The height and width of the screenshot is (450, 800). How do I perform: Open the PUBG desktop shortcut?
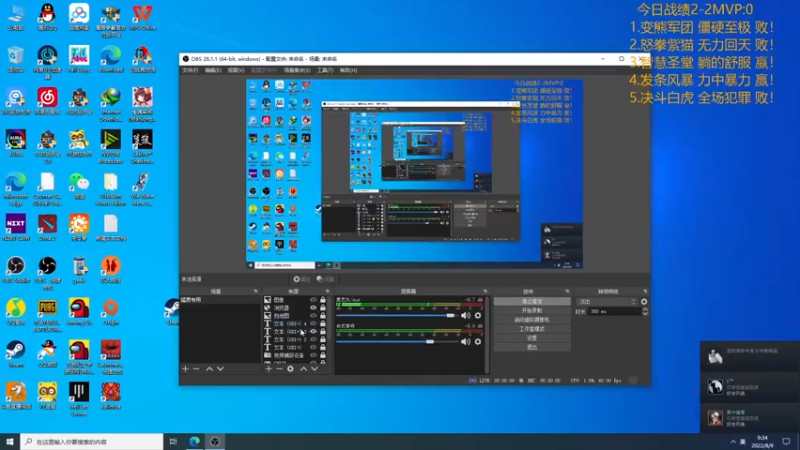[47, 315]
